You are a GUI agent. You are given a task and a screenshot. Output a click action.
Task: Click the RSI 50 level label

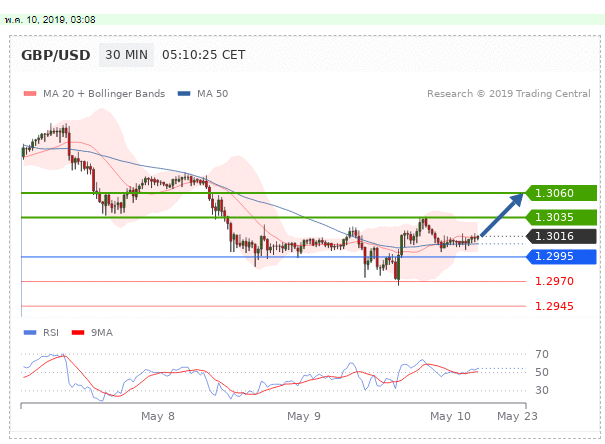[x=542, y=372]
